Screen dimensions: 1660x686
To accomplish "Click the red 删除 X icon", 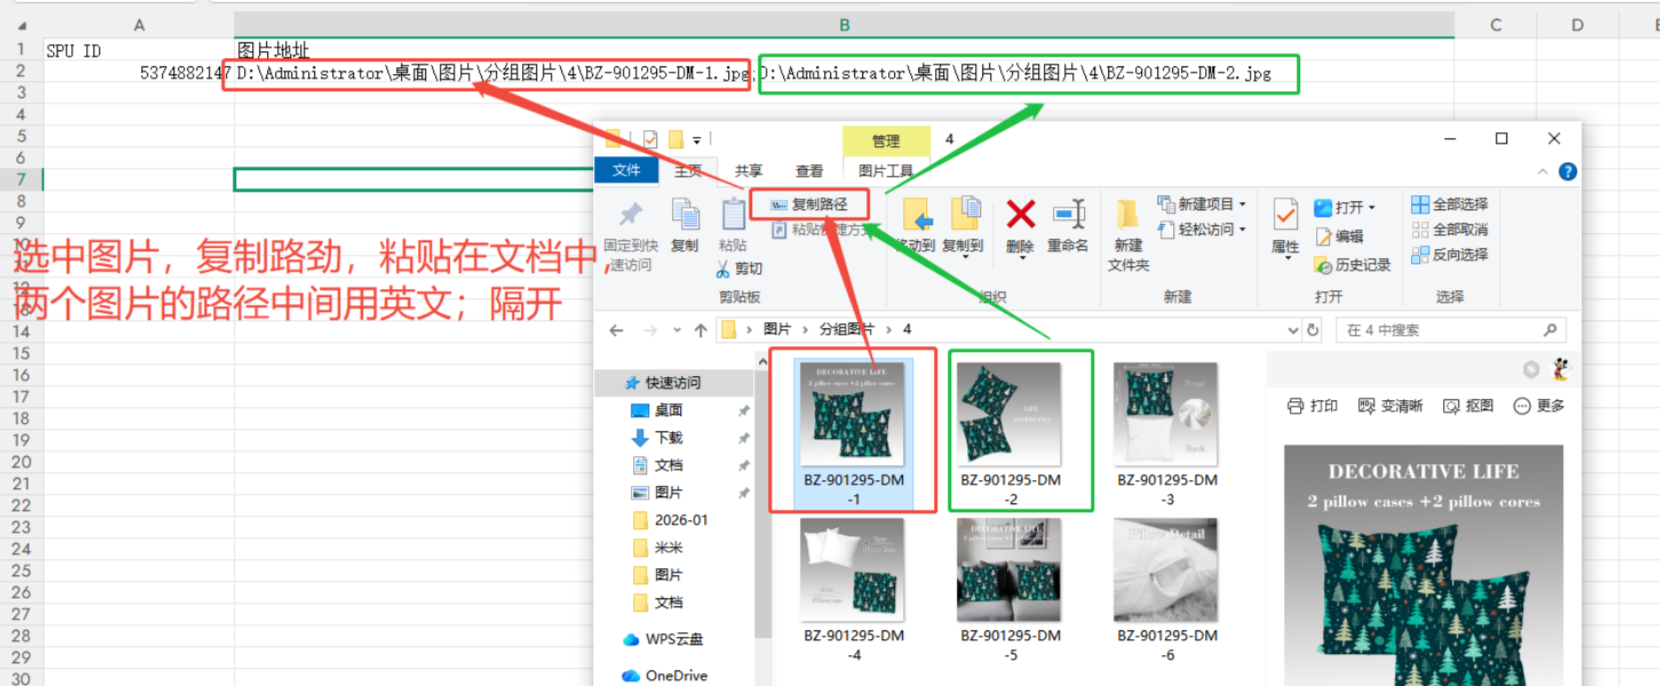I will tap(1020, 214).
